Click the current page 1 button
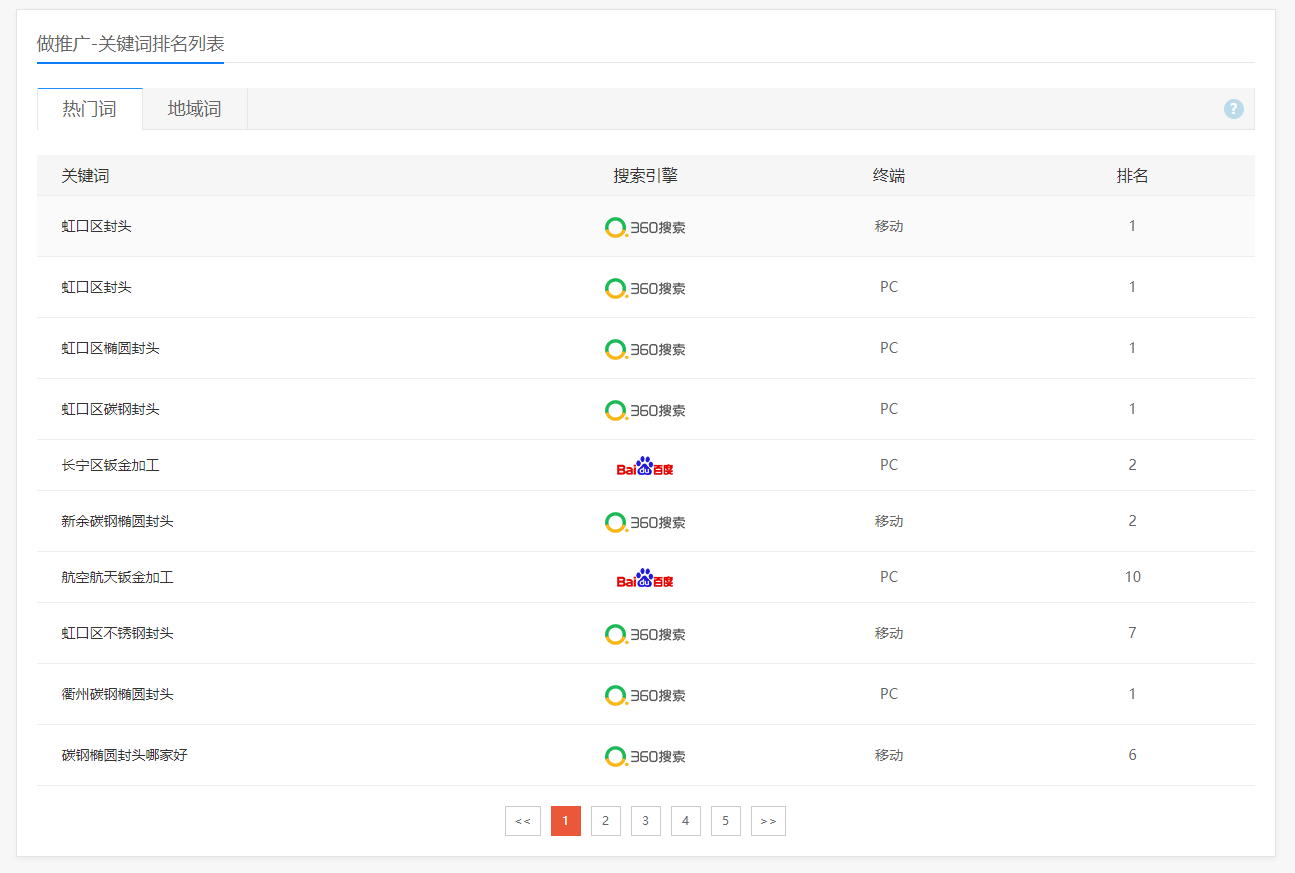The height and width of the screenshot is (873, 1295). [565, 821]
